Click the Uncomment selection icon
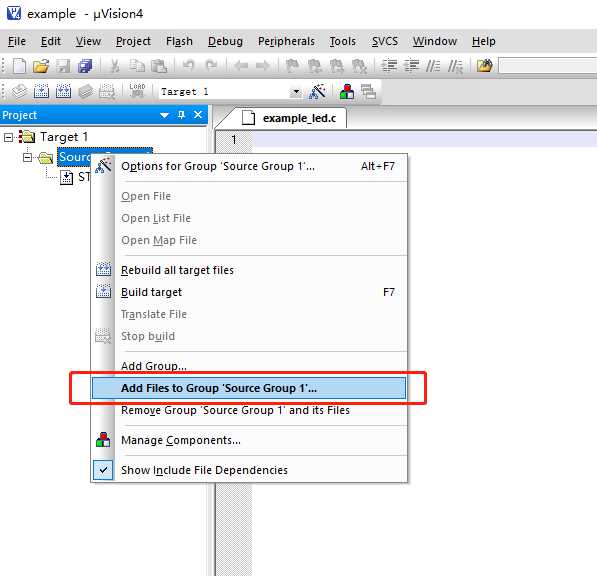Screen dimensions: 597x576 click(455, 66)
